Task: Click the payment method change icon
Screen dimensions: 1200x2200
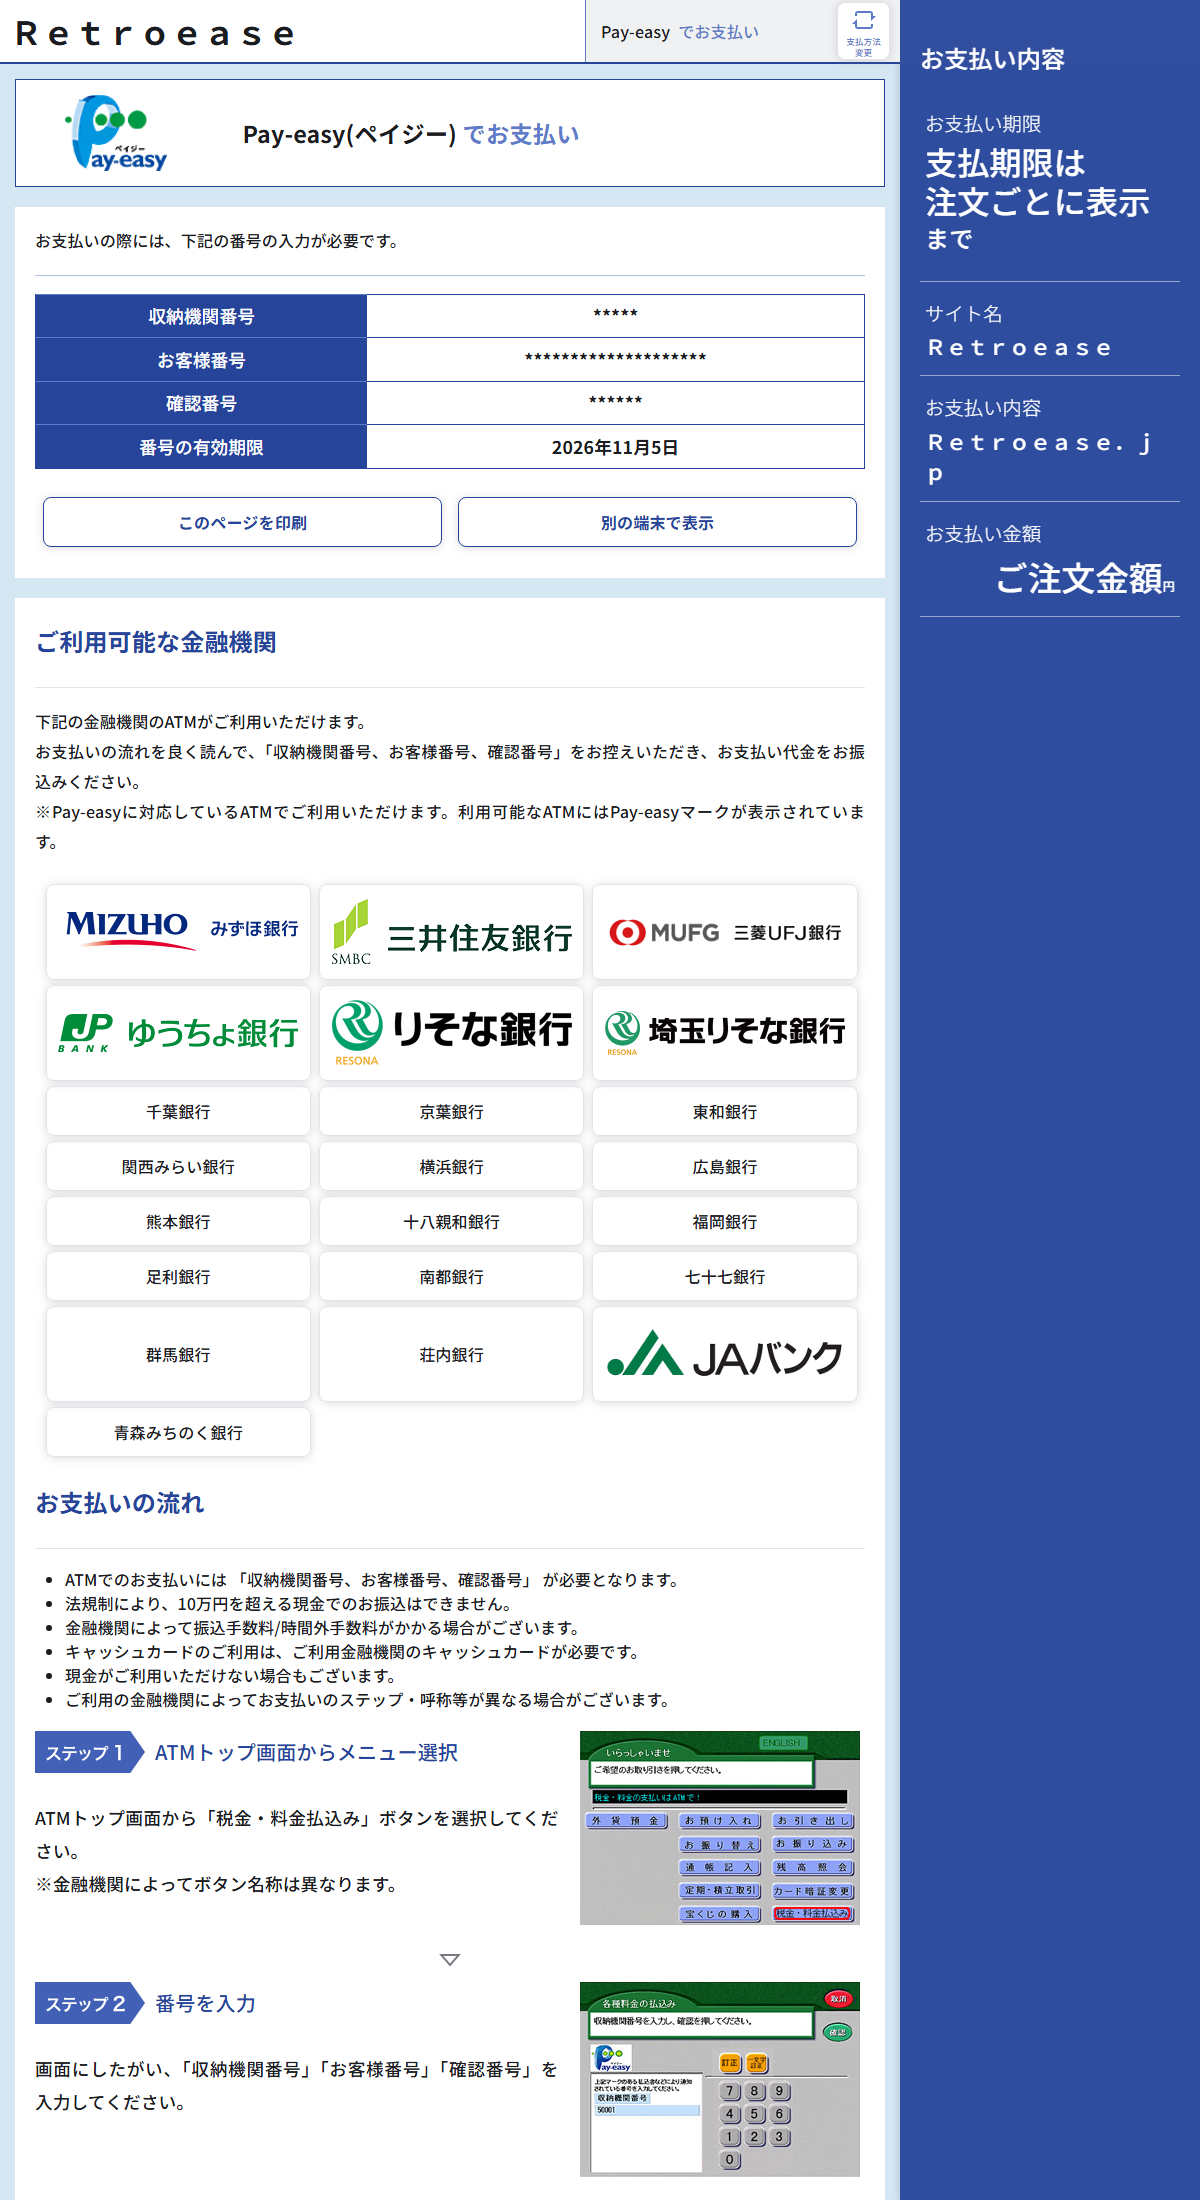Action: point(863,31)
